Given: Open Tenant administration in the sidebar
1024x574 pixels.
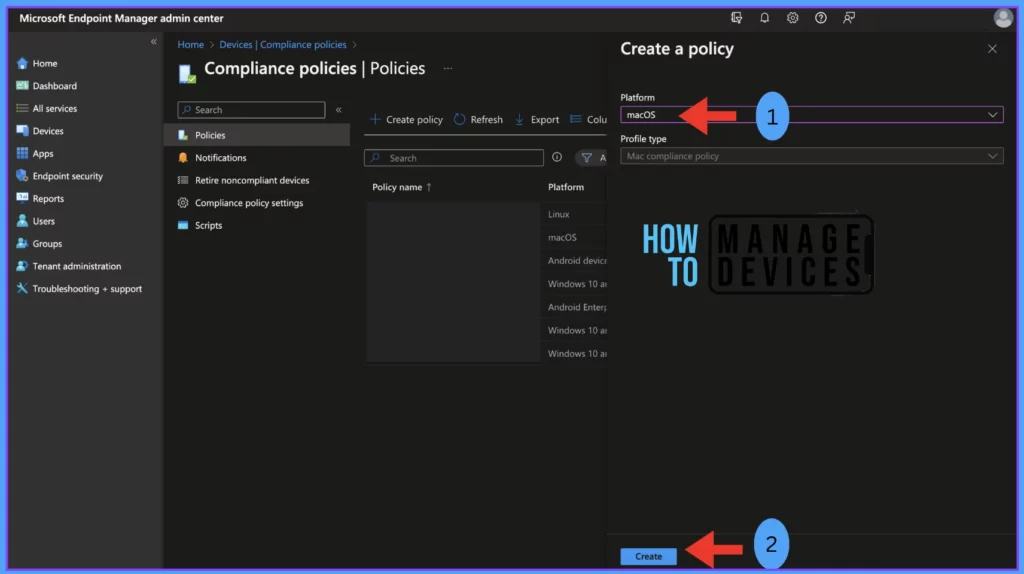Looking at the screenshot, I should pyautogui.click(x=76, y=266).
